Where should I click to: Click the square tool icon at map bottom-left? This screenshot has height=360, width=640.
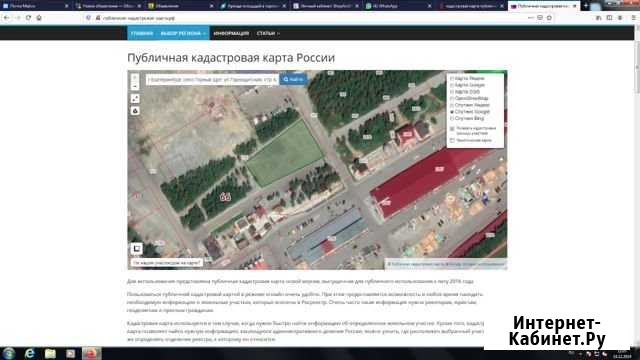point(137,248)
